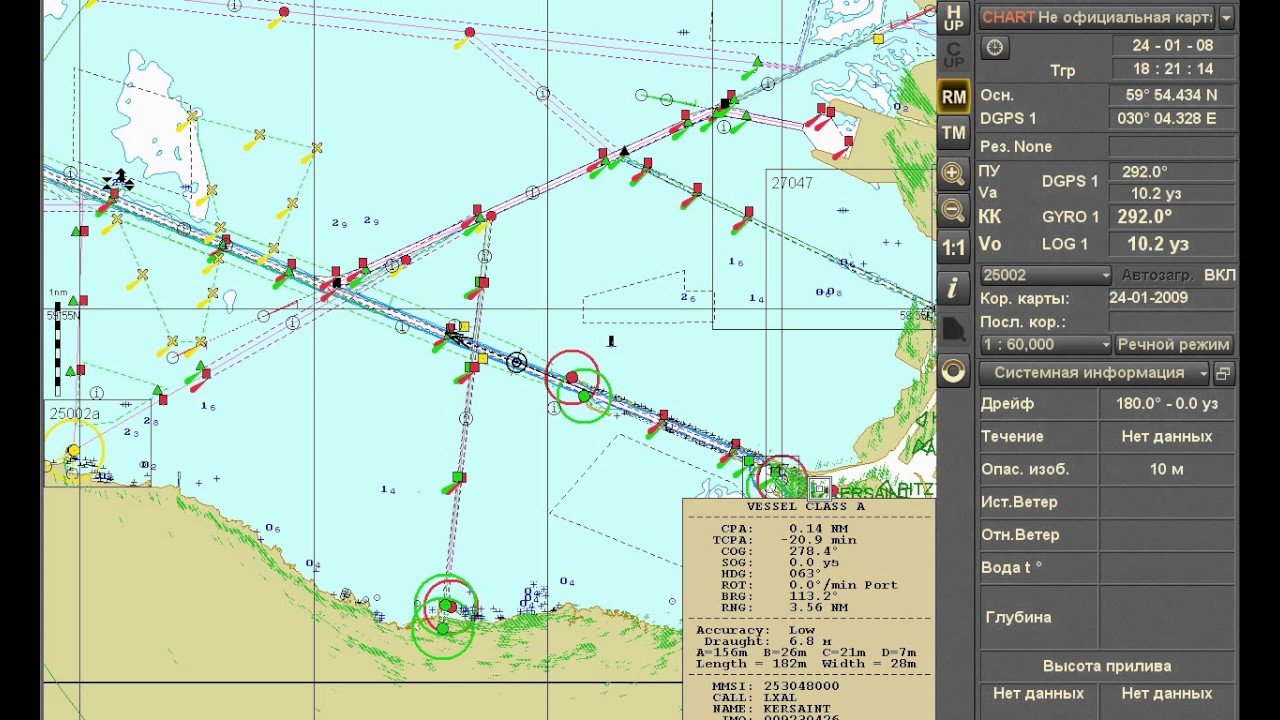
Task: Click the empty Посл. кор. field
Action: click(1172, 321)
